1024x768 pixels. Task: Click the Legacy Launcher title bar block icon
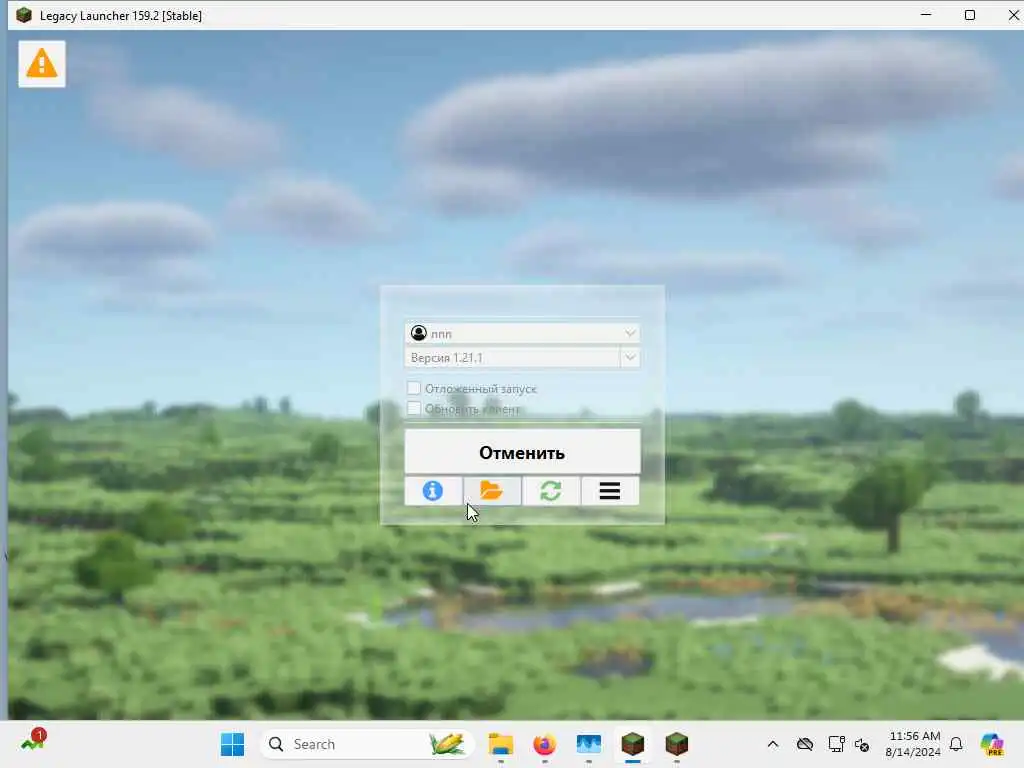pyautogui.click(x=24, y=15)
